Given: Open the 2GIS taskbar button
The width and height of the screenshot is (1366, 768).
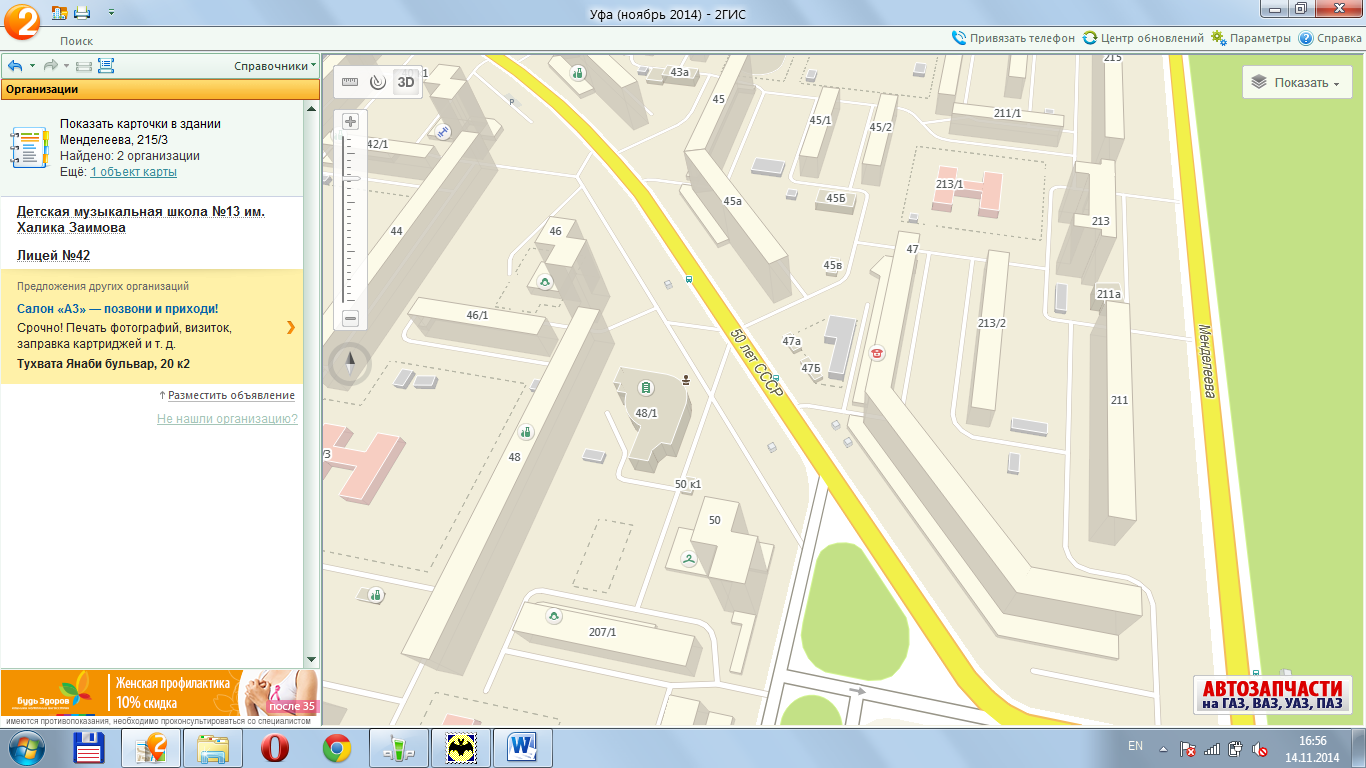Looking at the screenshot, I should (150, 748).
